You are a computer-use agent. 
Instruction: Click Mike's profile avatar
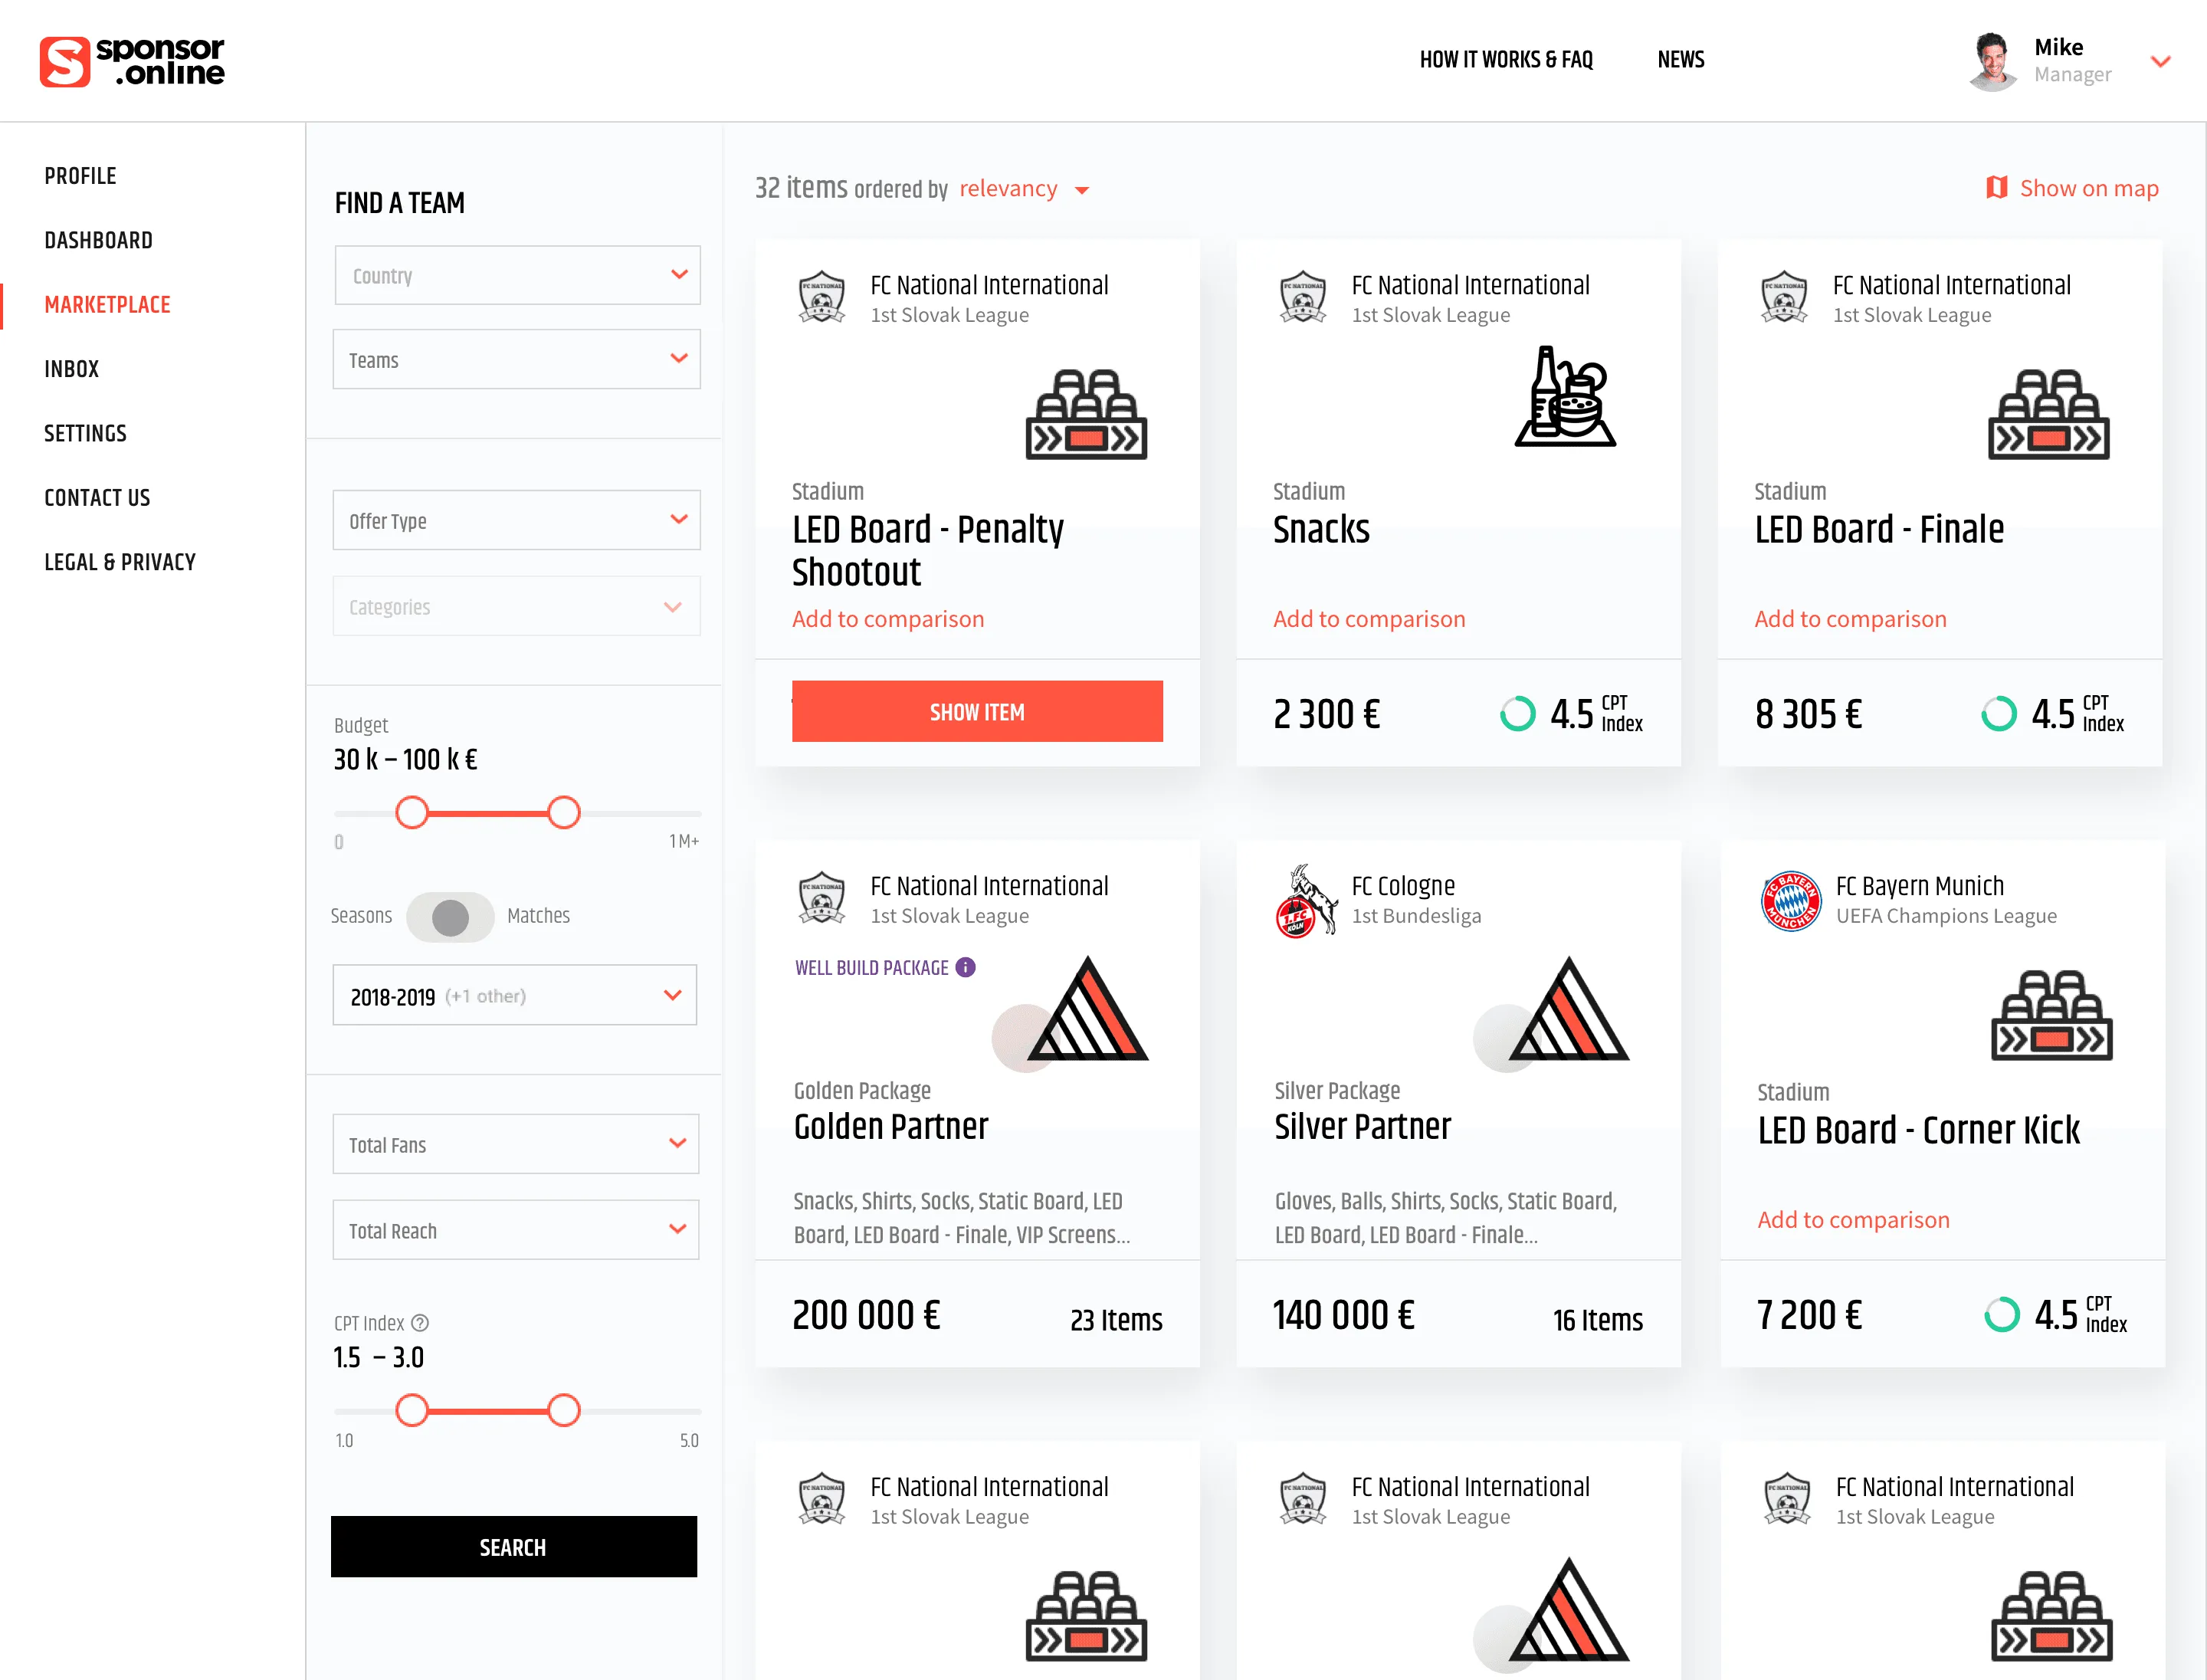click(1992, 61)
